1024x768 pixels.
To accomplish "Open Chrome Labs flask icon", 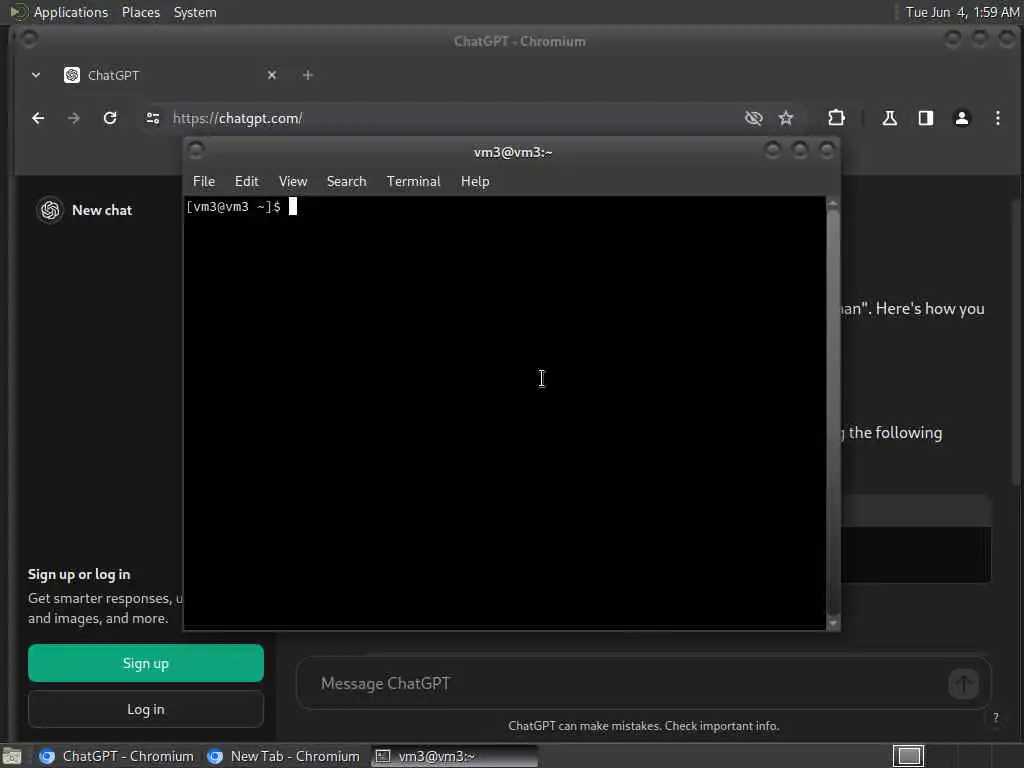I will pos(889,118).
